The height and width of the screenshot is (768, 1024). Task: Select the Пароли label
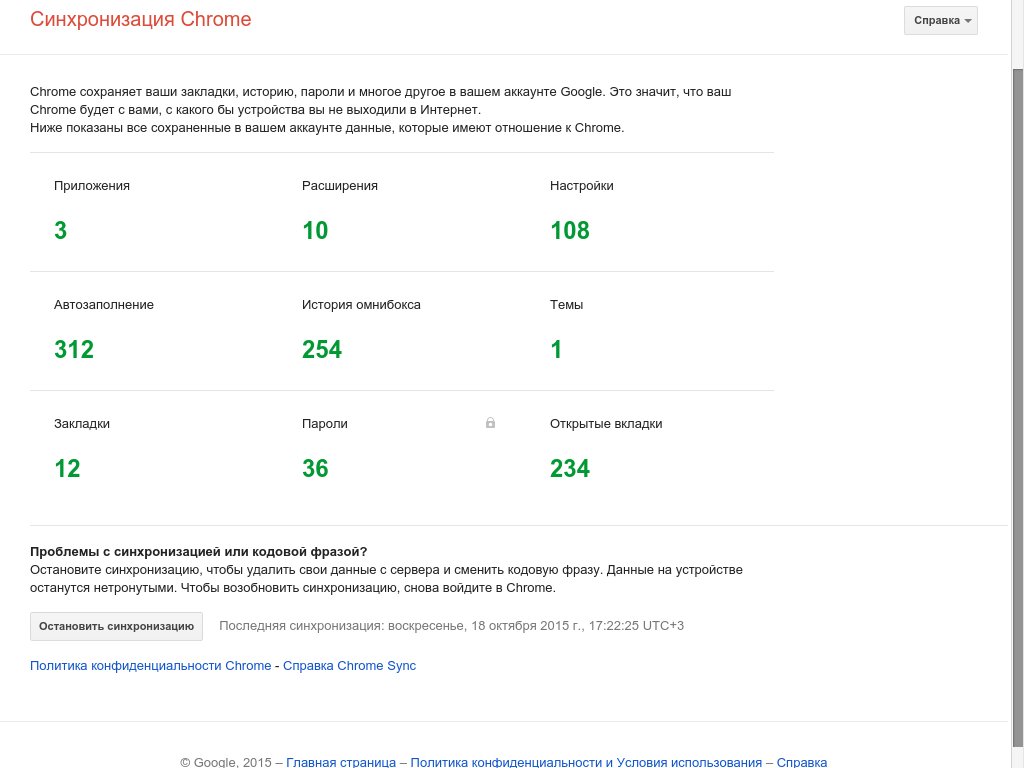tap(325, 423)
